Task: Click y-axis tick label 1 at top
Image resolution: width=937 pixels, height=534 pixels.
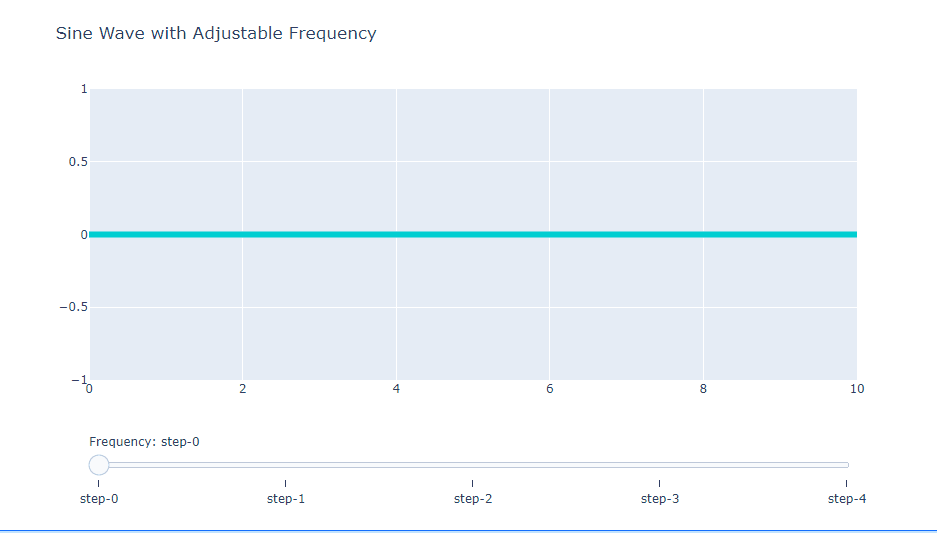Action: pos(84,89)
